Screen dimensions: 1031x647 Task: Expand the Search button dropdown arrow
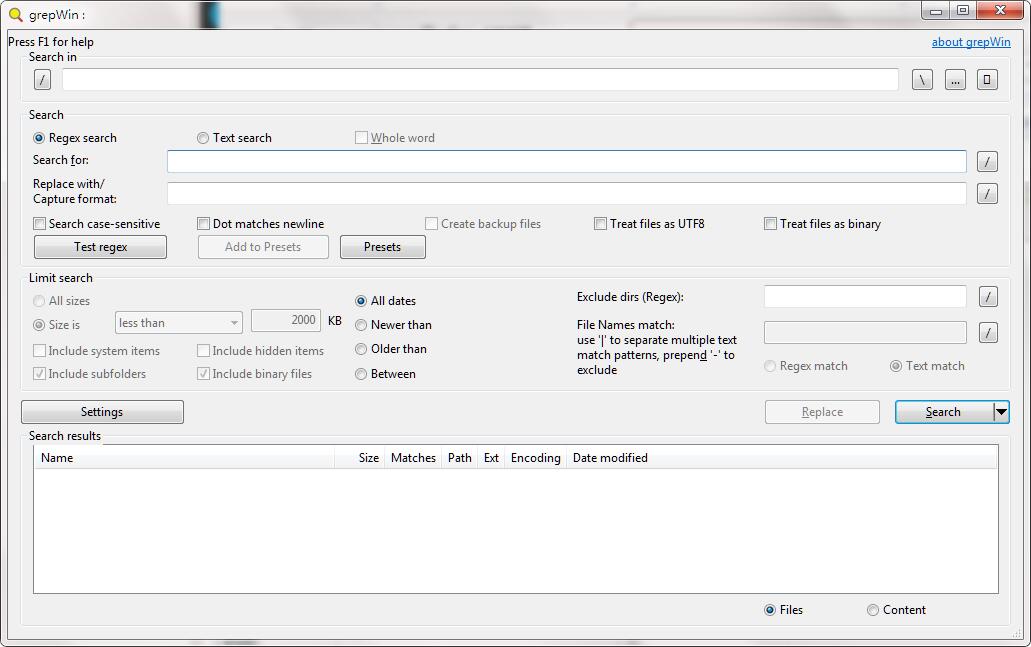coord(1001,412)
